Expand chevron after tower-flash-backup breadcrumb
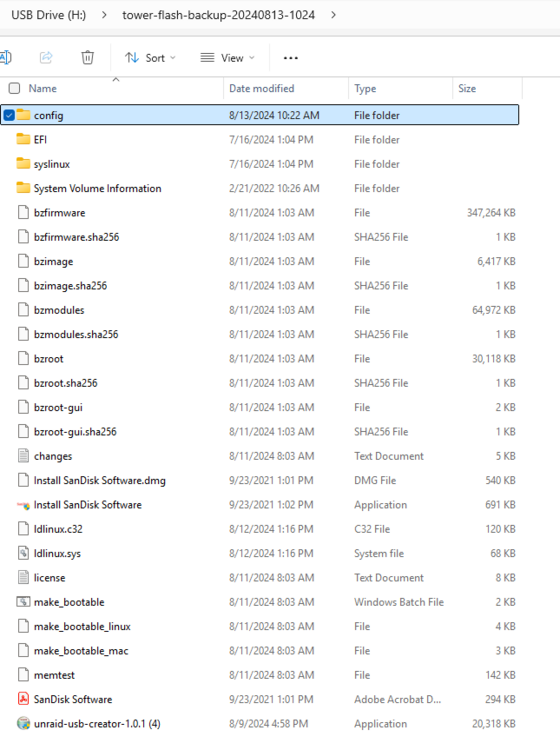Screen dimensions: 560x750 pyautogui.click(x=333, y=15)
